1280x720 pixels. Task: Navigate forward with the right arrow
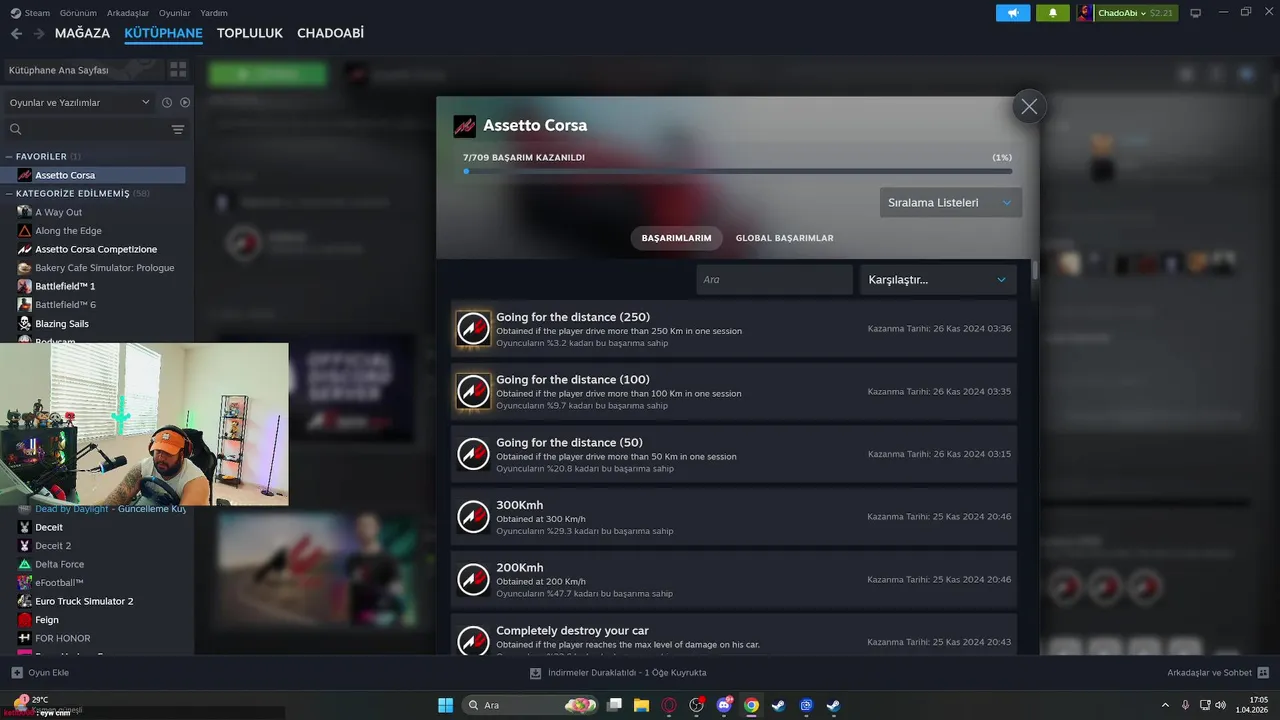click(39, 33)
